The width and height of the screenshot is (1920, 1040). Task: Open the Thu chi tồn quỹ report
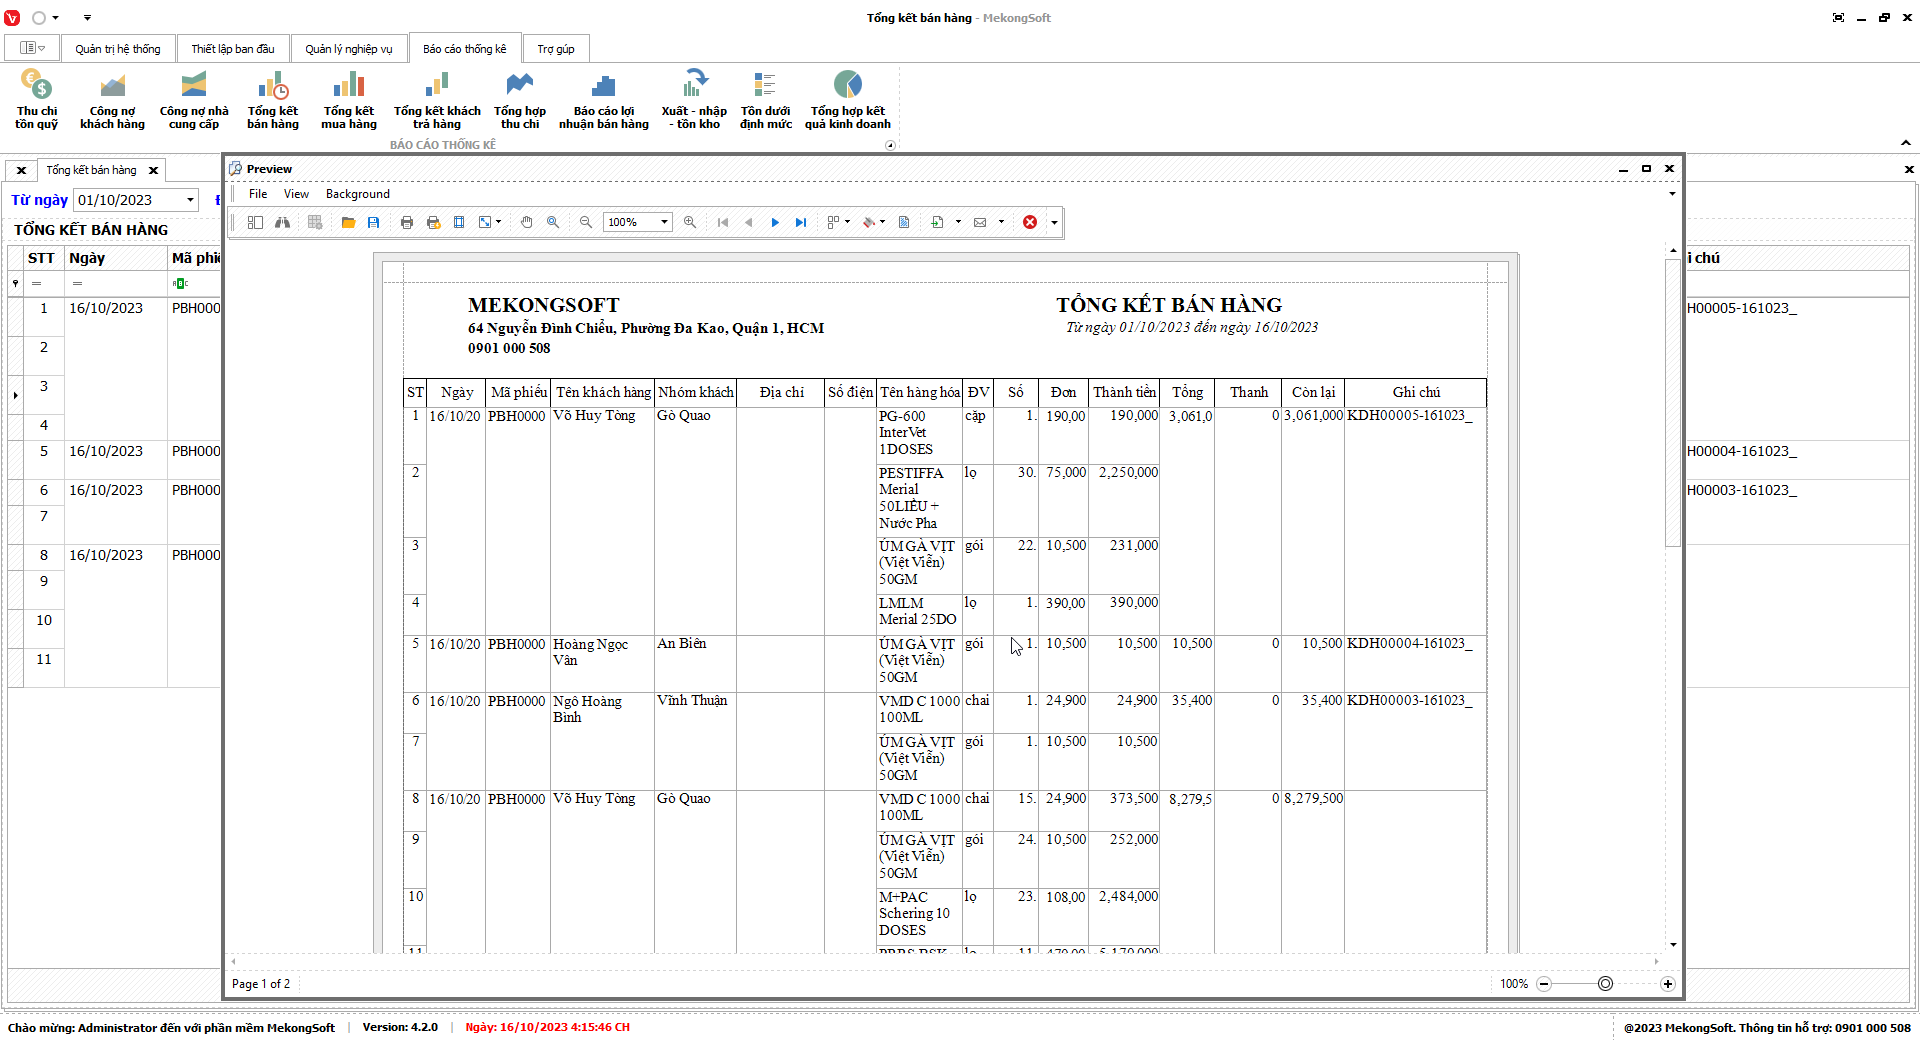37,100
